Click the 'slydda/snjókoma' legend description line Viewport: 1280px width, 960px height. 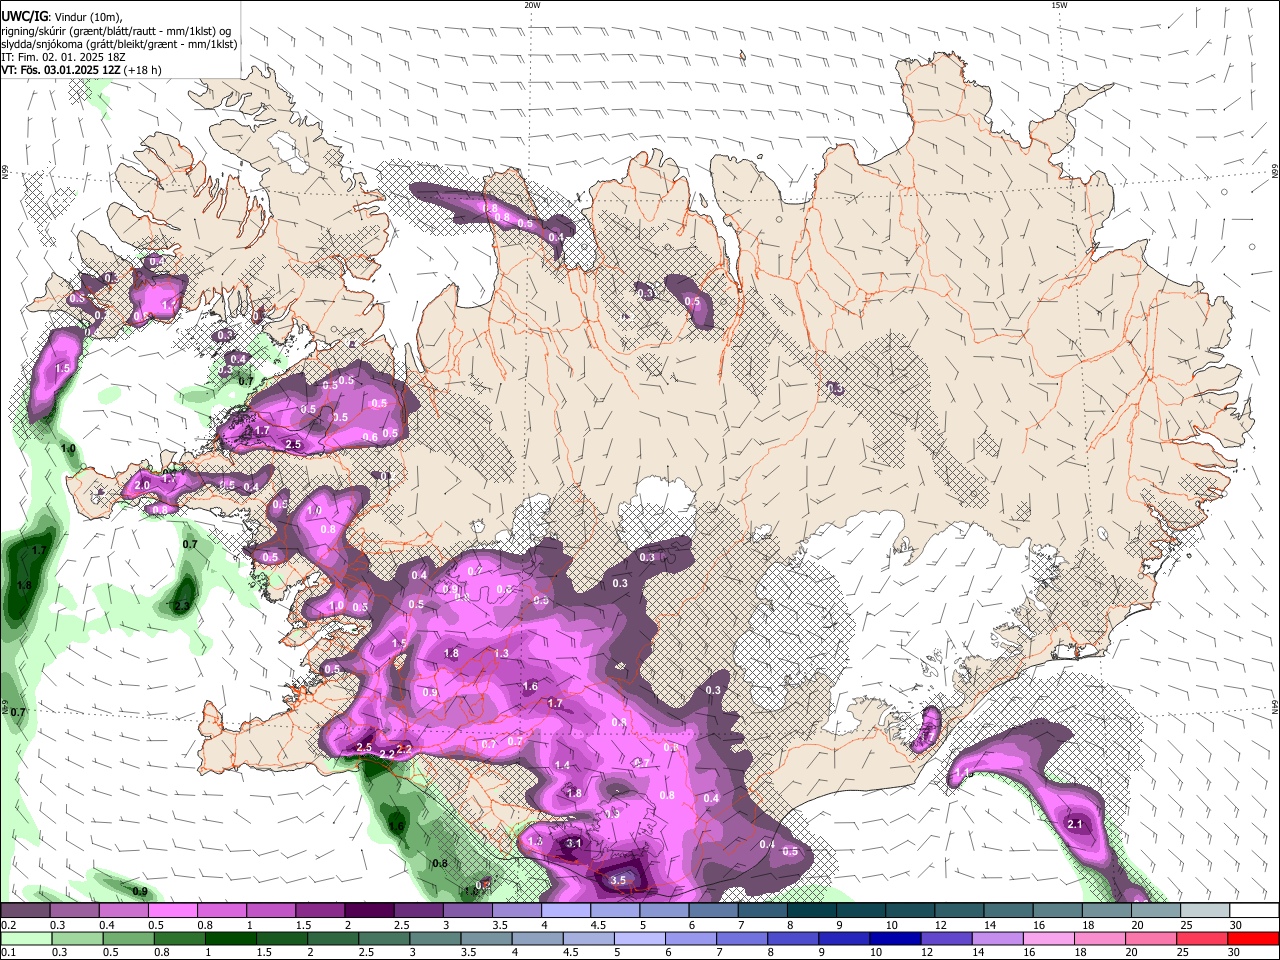[119, 44]
